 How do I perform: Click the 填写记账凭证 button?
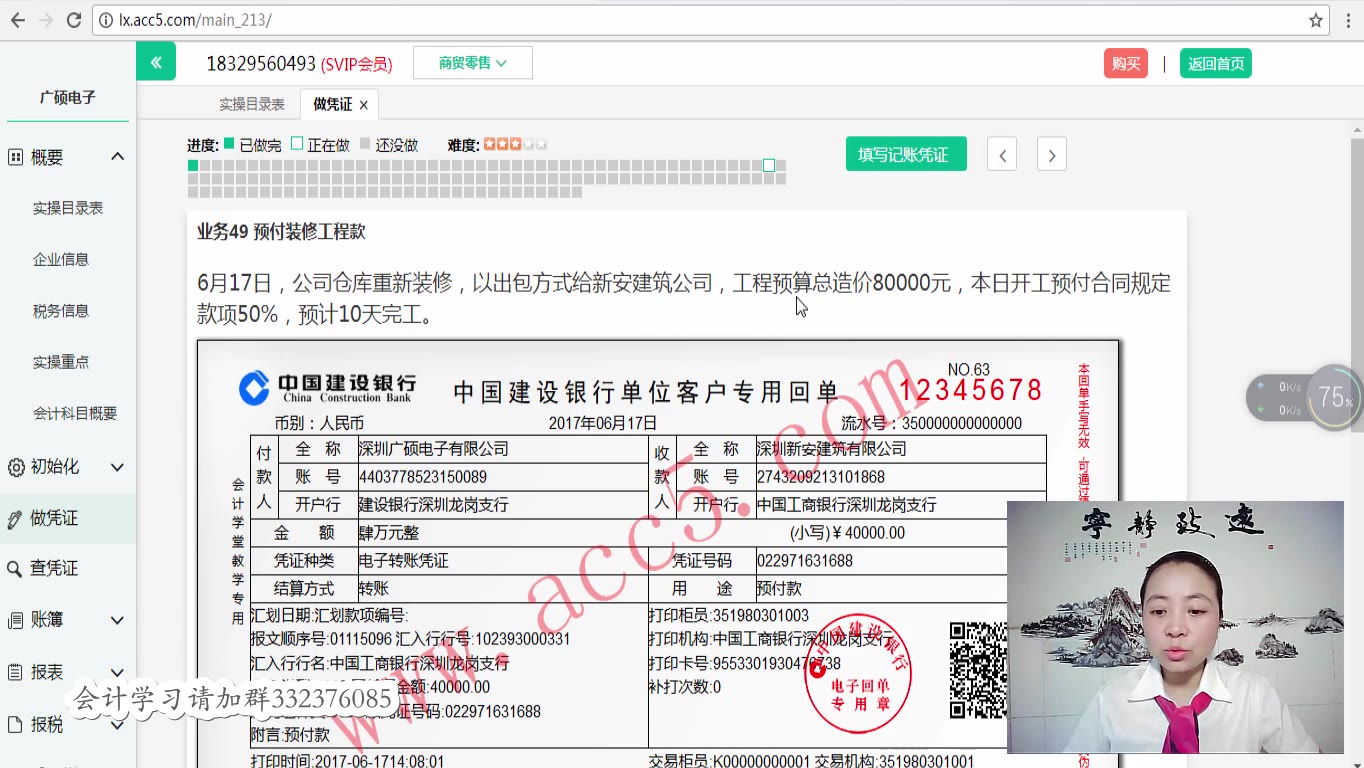(906, 154)
